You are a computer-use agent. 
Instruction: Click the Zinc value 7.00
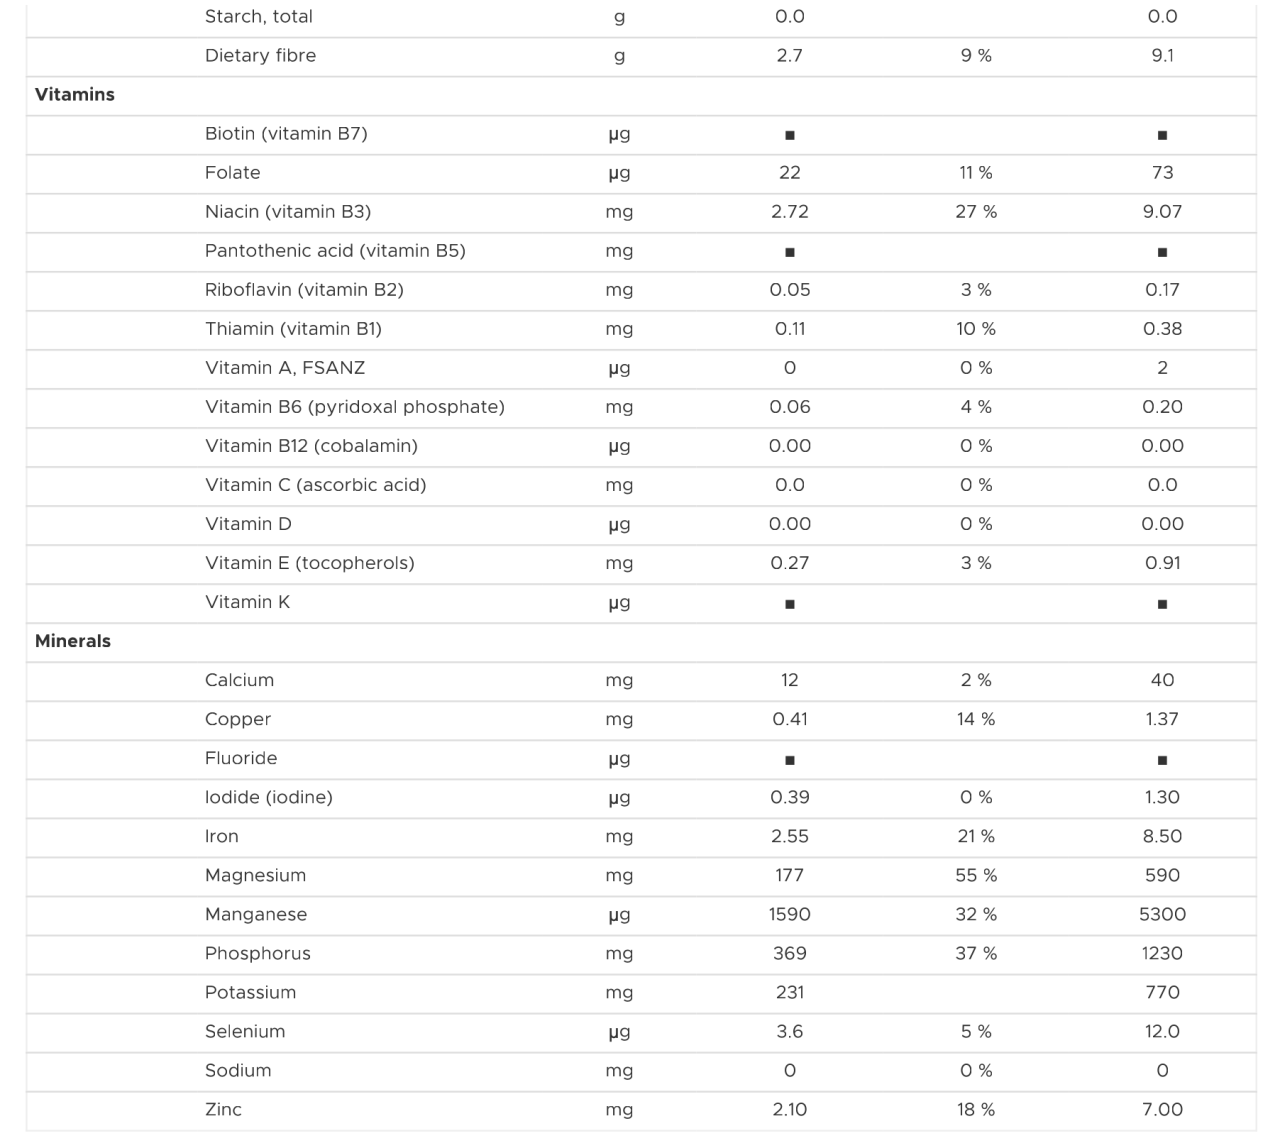(1161, 1109)
